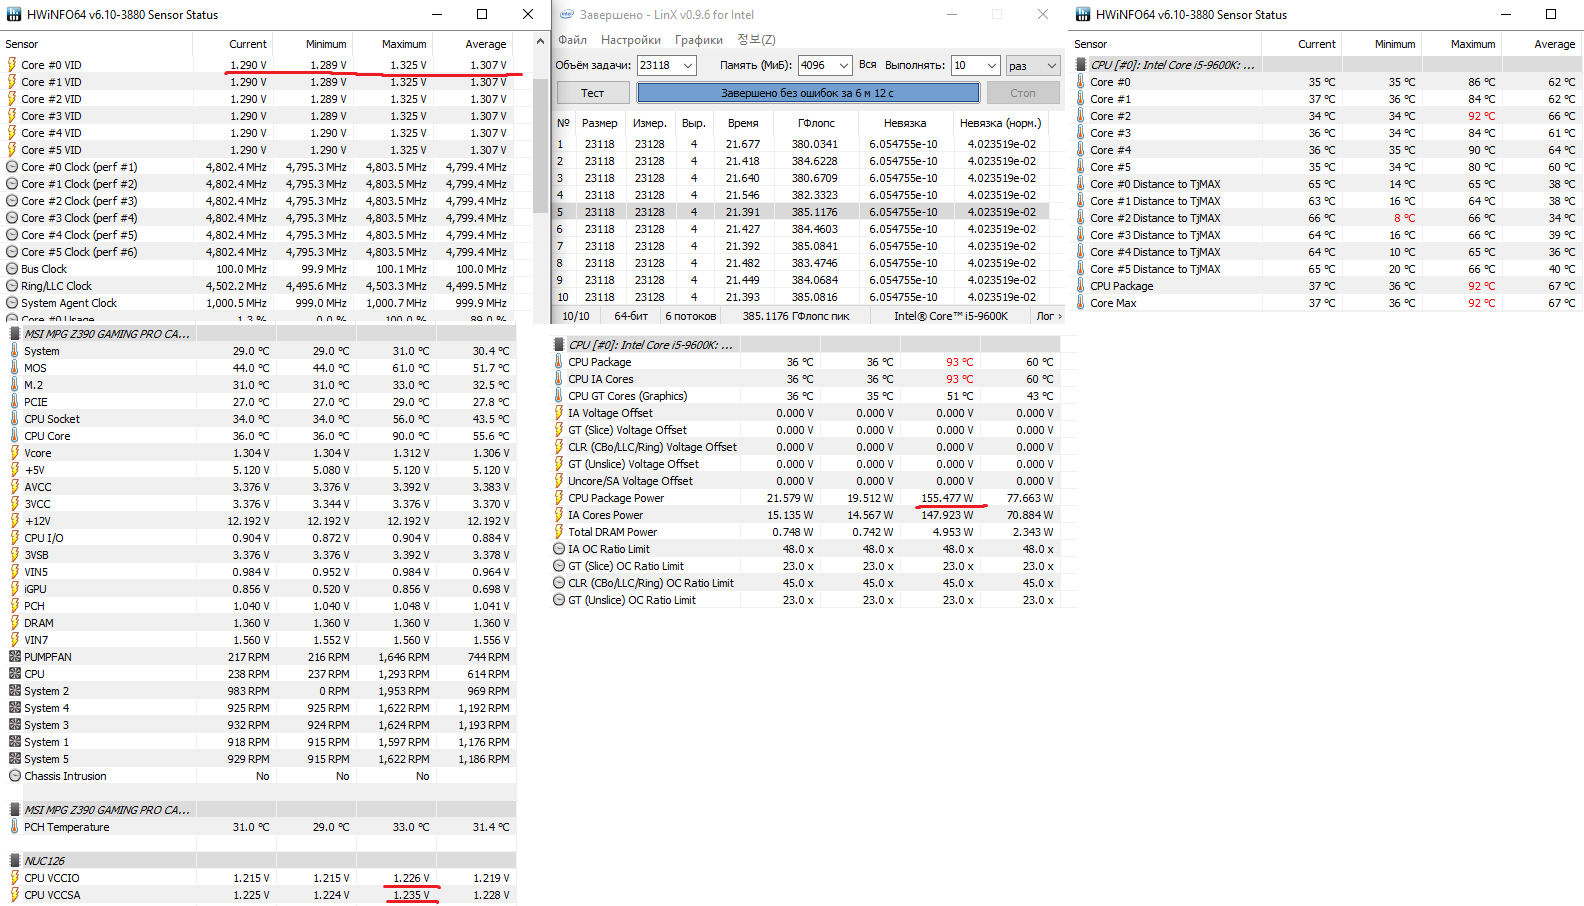Select the PCH Temperature thermometer icon

(x=14, y=827)
